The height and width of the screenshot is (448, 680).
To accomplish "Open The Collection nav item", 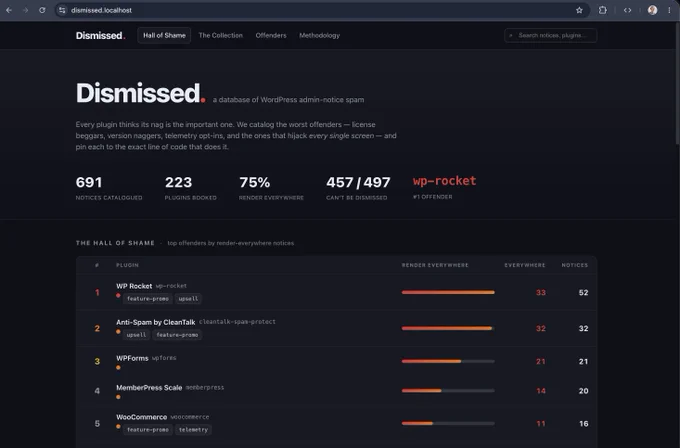I will click(220, 36).
